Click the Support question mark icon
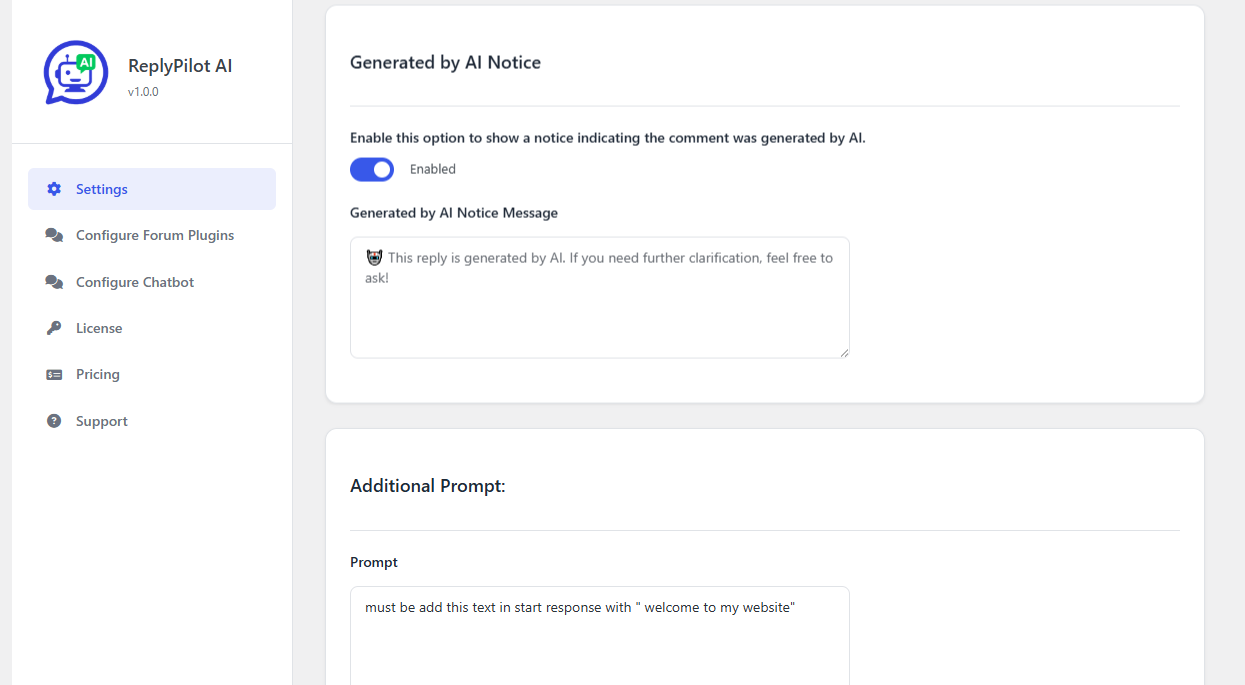Screen dimensions: 1245x685 (x=54, y=421)
